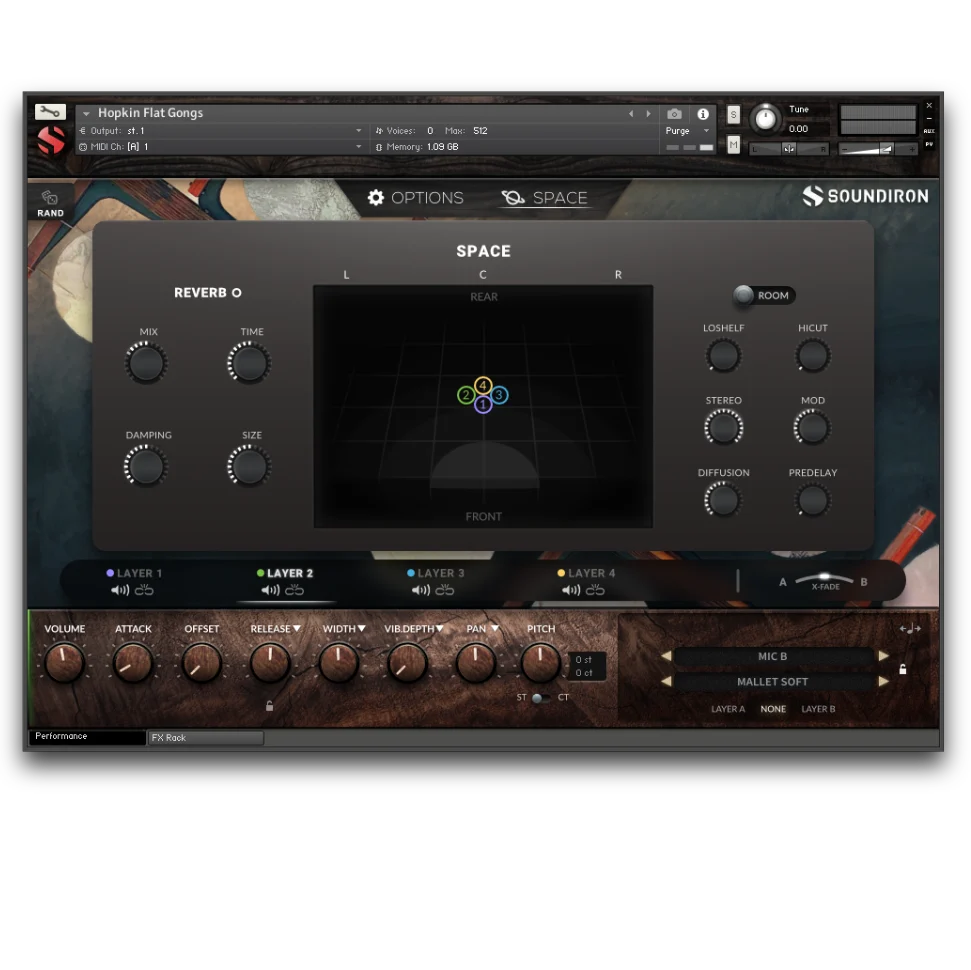The height and width of the screenshot is (970, 971).
Task: Select next mallet with right arrow
Action: tap(884, 681)
